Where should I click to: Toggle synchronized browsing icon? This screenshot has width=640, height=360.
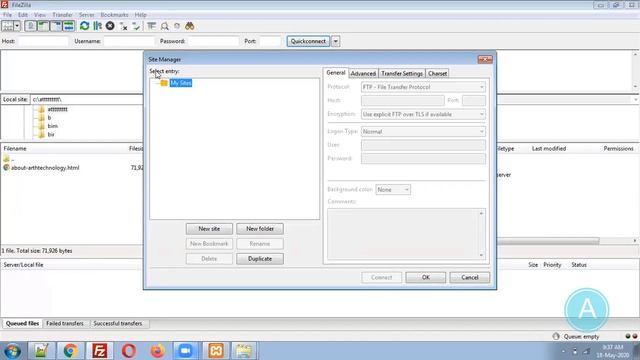pyautogui.click(x=177, y=26)
